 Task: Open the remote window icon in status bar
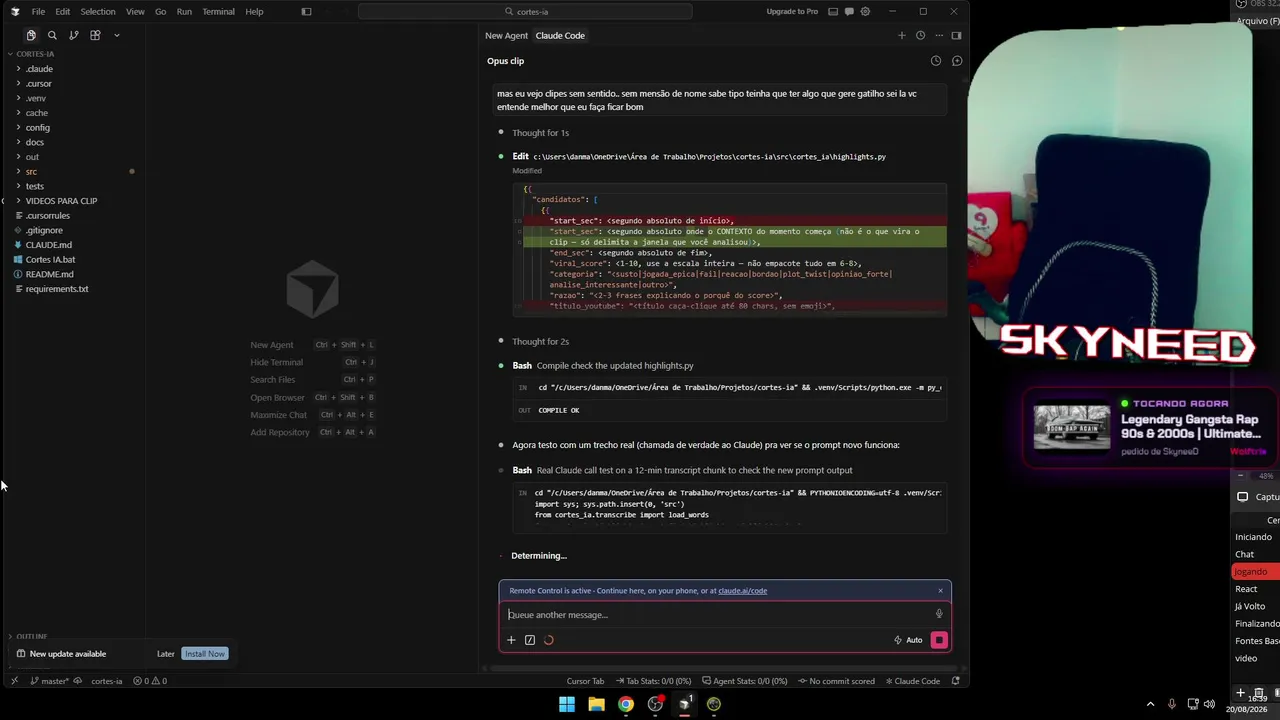pos(14,681)
